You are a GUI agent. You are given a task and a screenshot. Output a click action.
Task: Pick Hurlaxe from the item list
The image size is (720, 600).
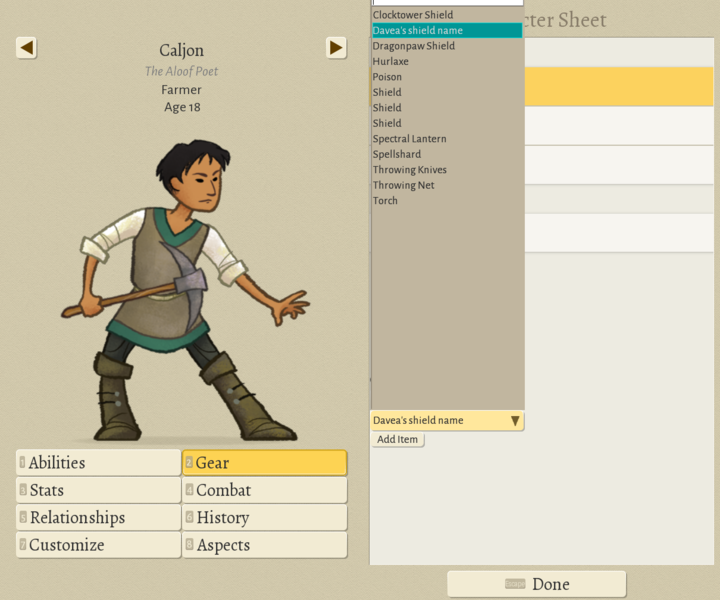pyautogui.click(x=391, y=62)
